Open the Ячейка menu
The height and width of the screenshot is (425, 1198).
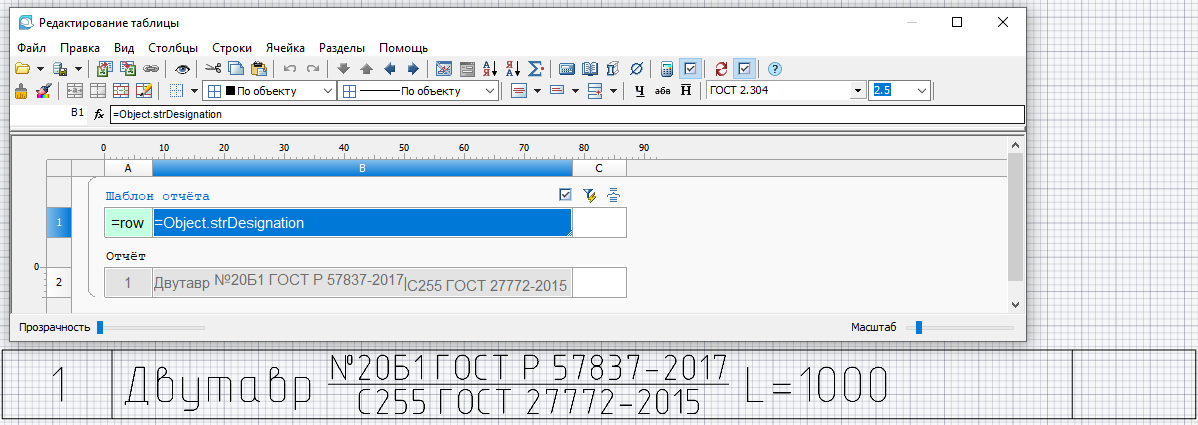coord(285,47)
